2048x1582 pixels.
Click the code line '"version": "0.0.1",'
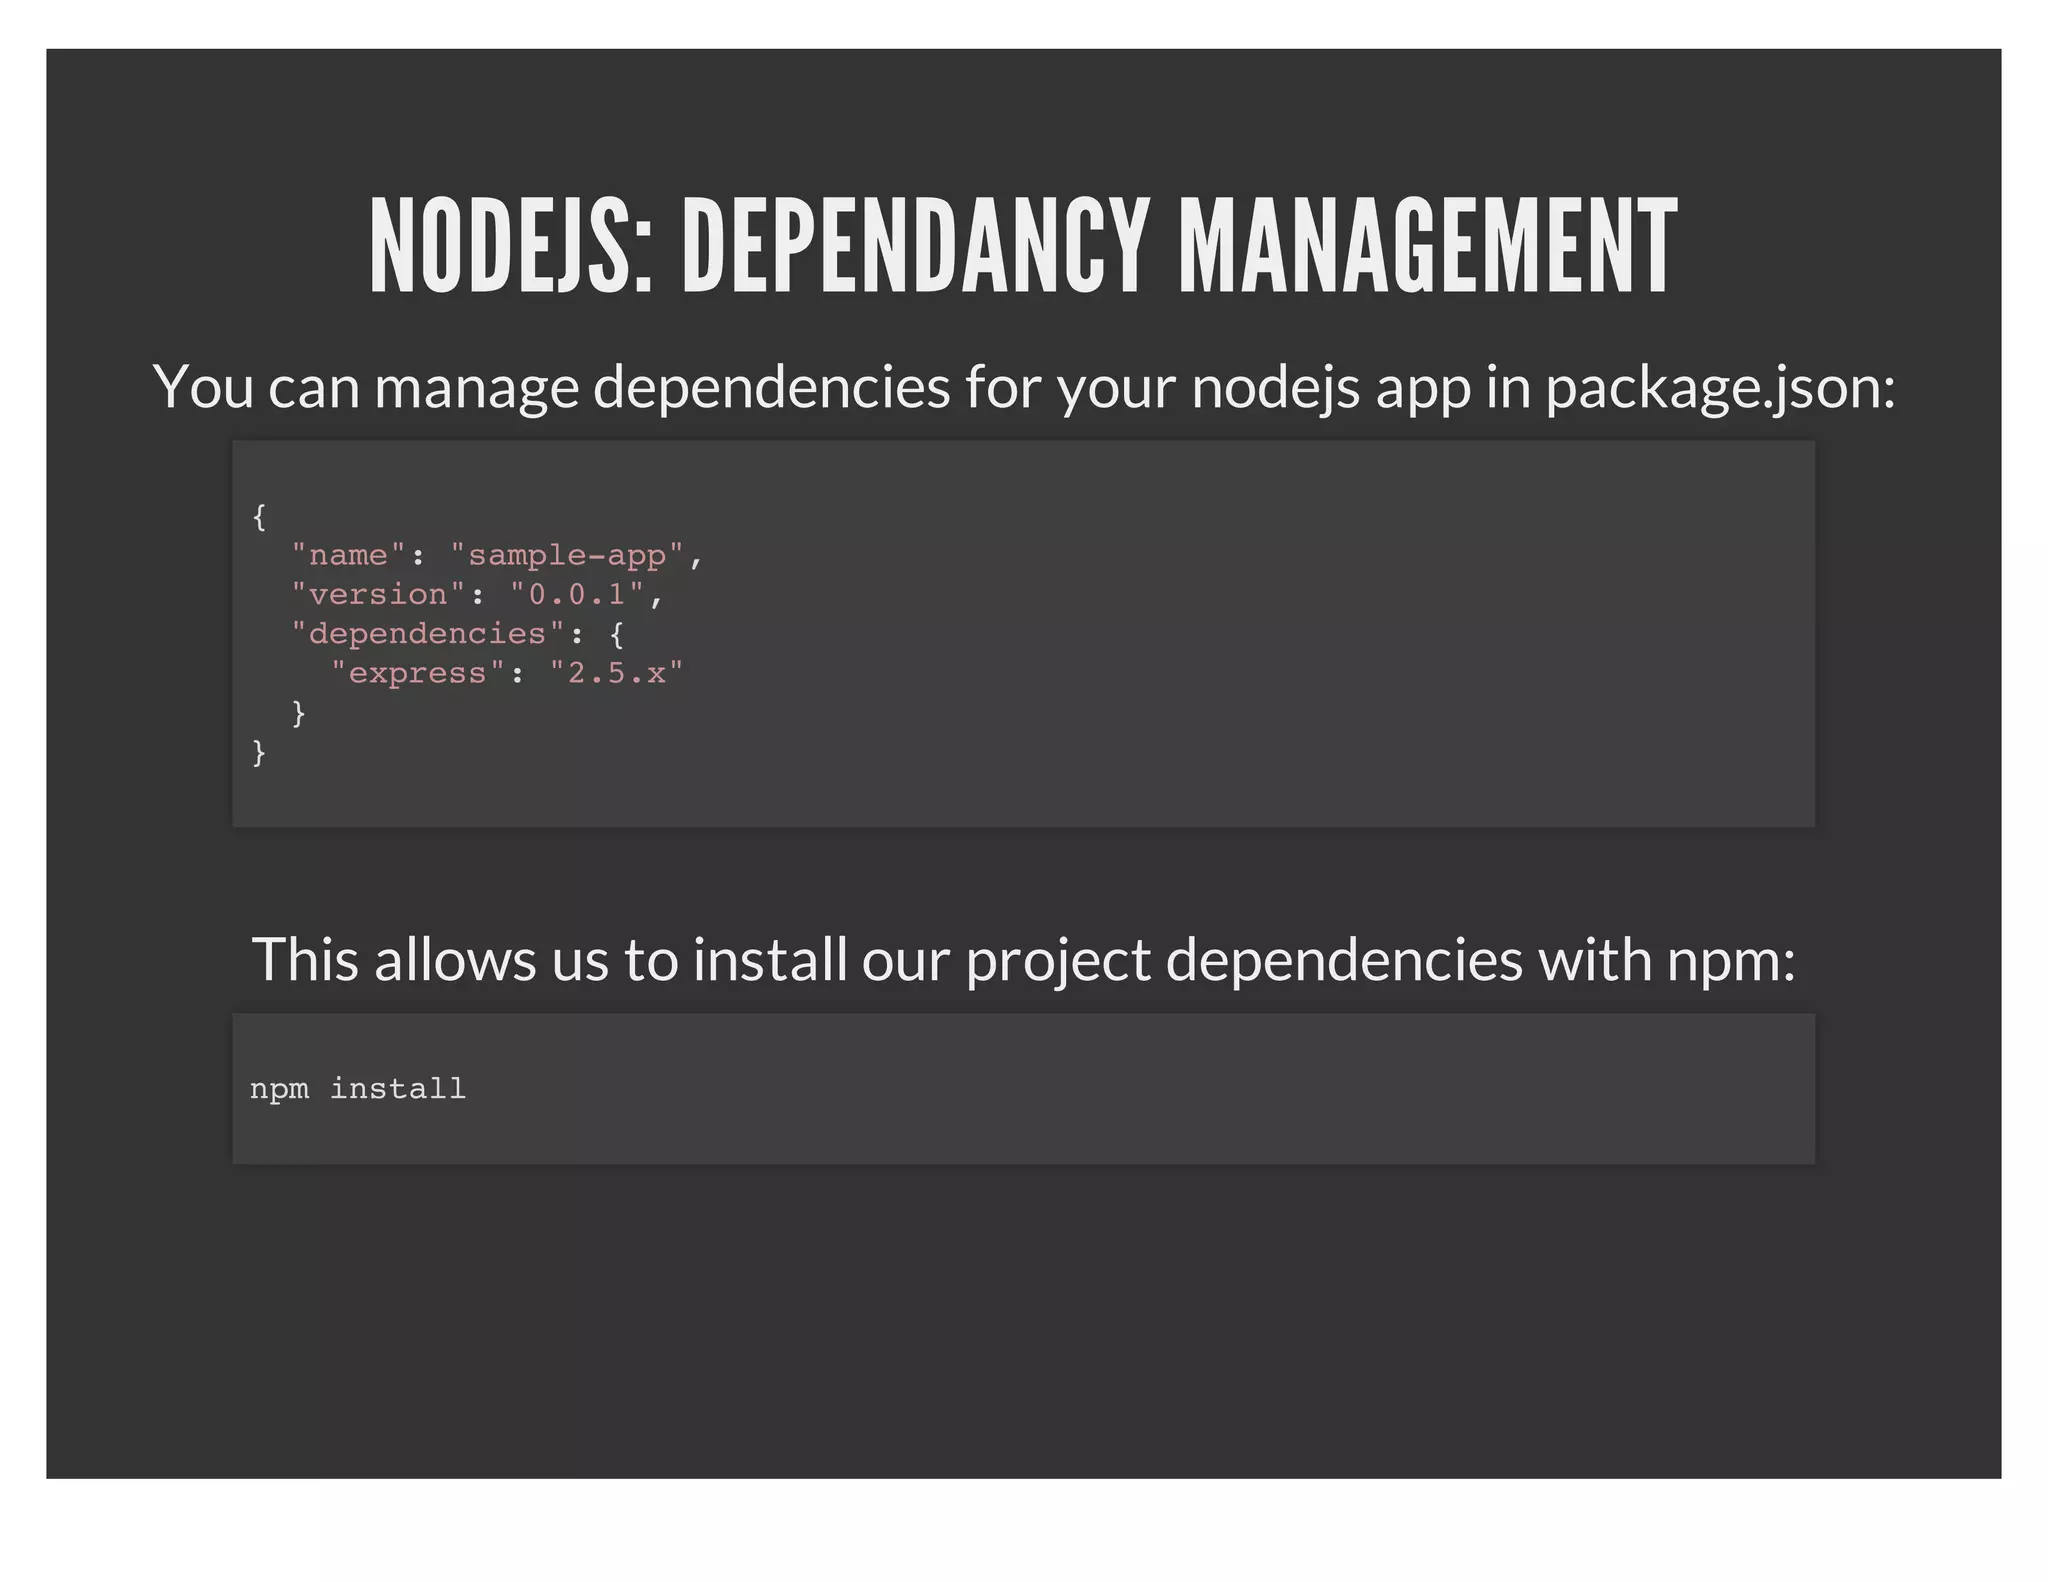[x=477, y=595]
